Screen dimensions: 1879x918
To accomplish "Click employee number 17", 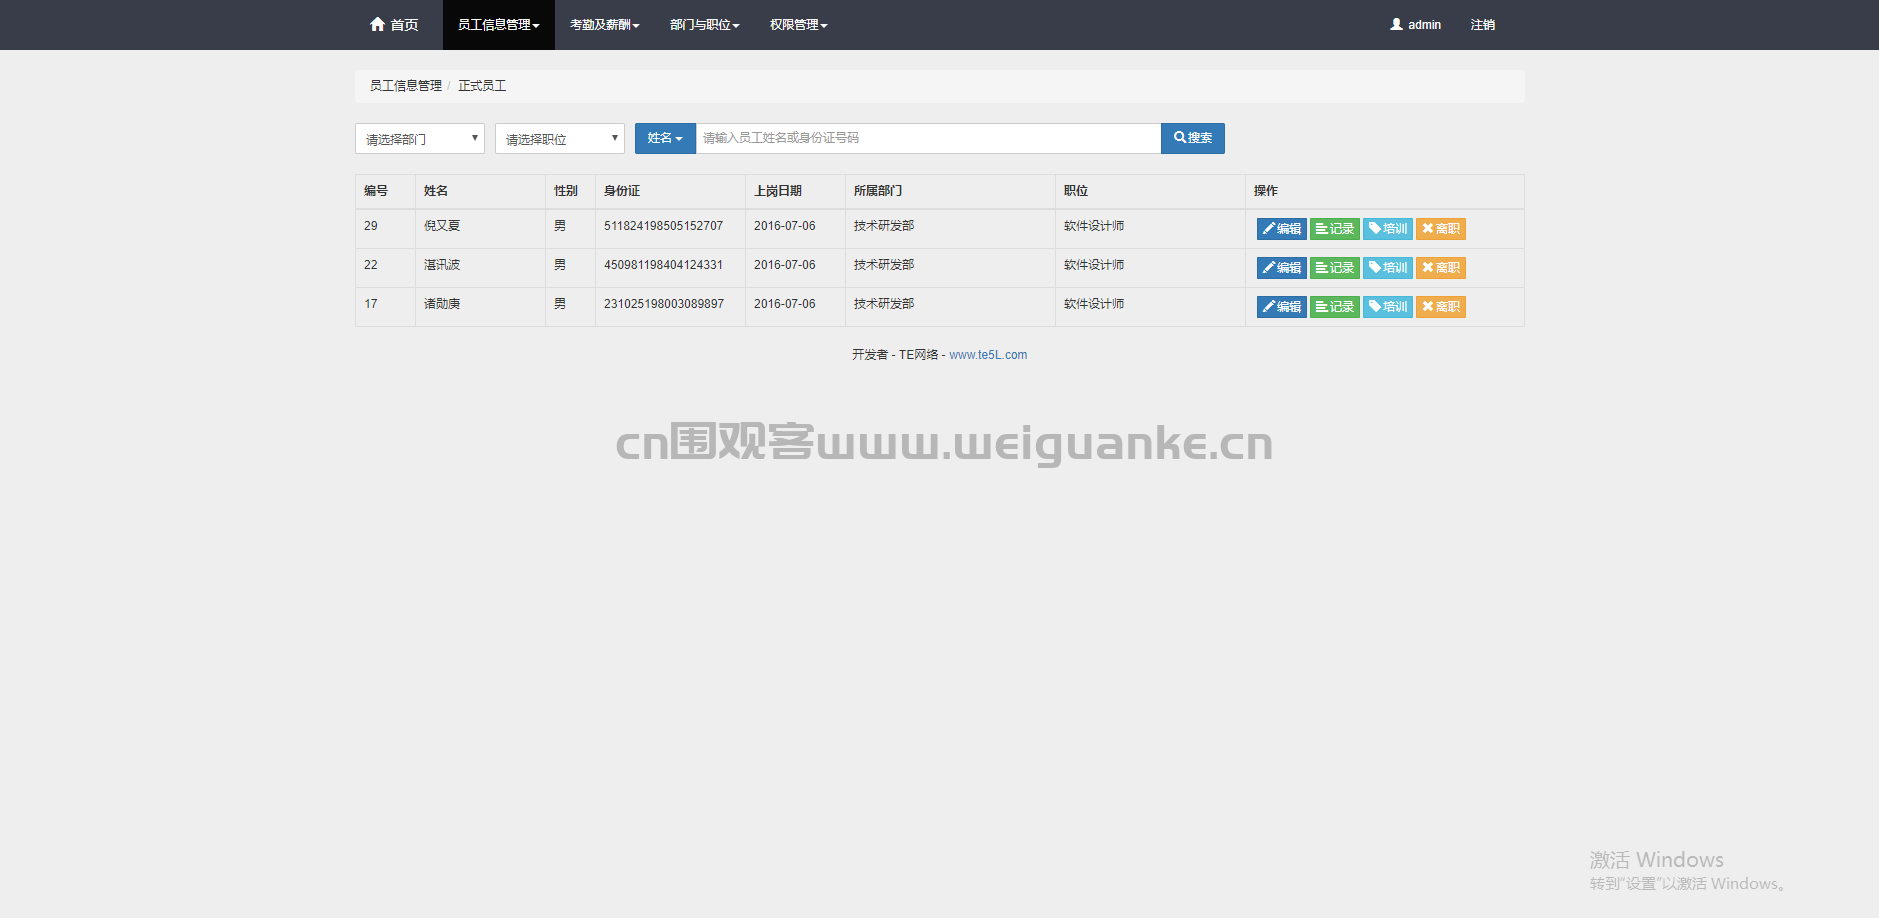I will tap(371, 304).
